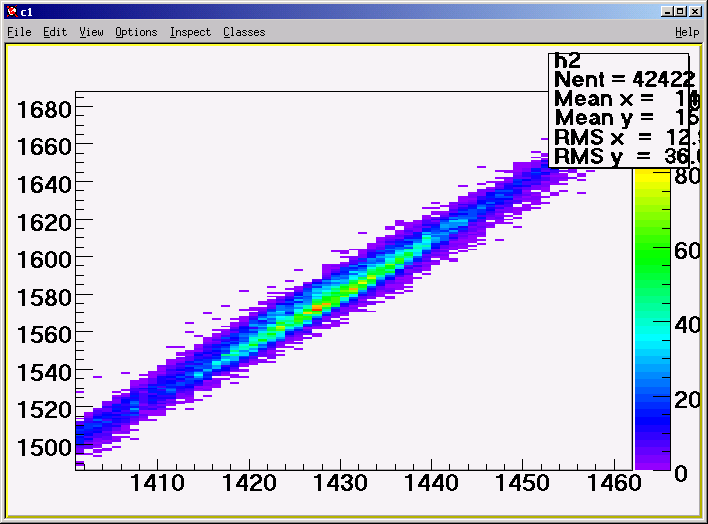
Task: Click y-axis label 1540
Action: pos(44,373)
